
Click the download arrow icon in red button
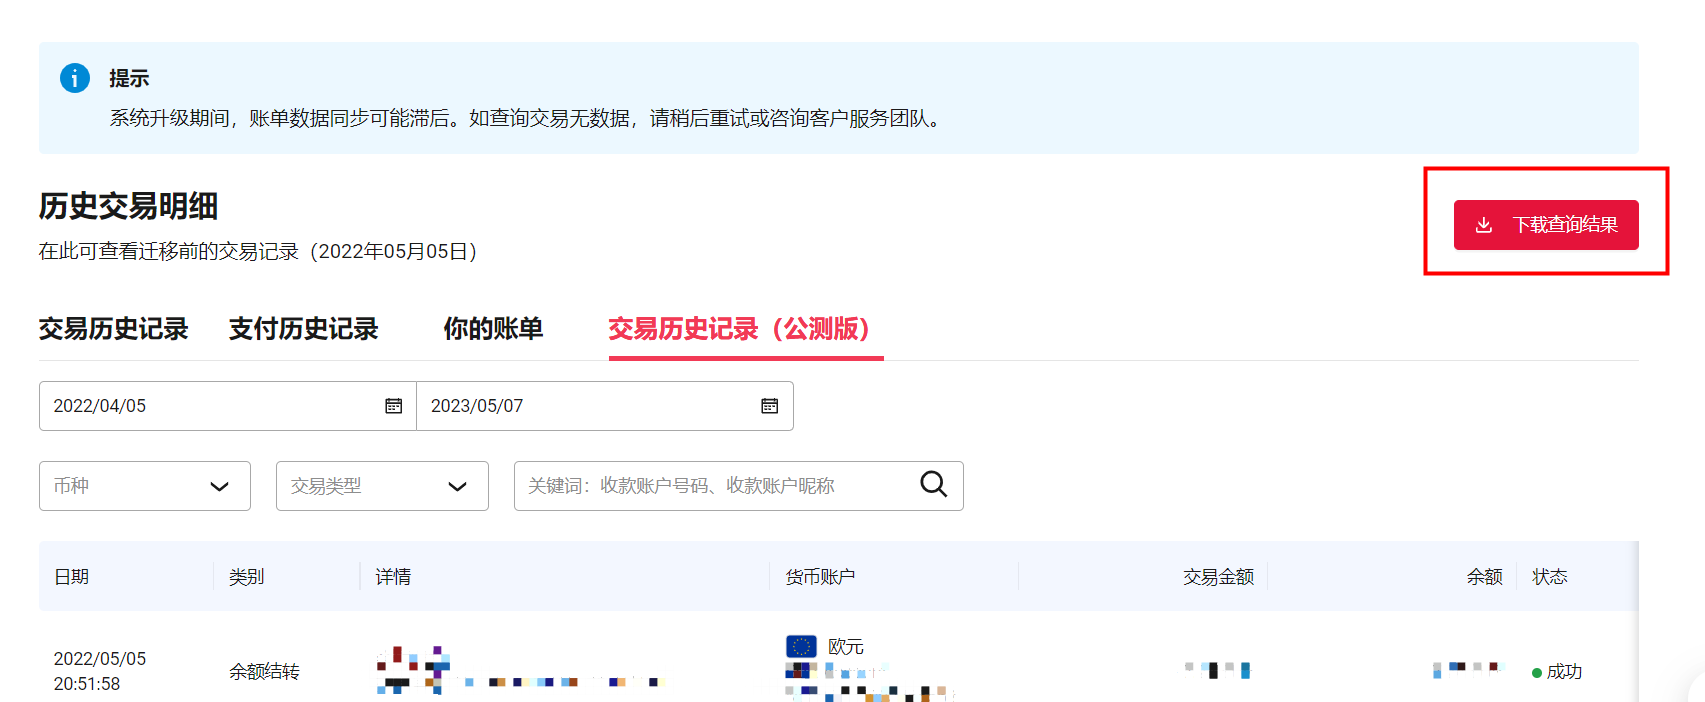[1484, 225]
